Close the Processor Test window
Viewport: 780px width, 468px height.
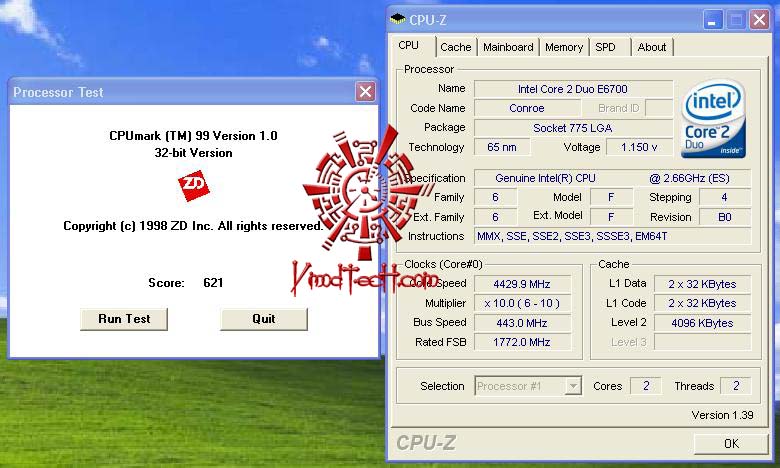[x=365, y=92]
